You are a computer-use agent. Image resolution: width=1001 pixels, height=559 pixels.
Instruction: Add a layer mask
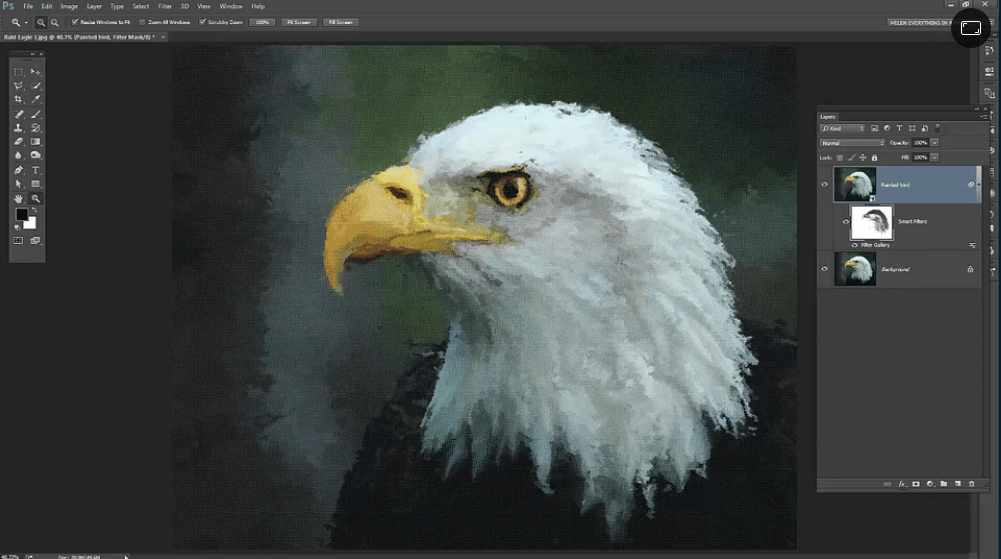[x=915, y=484]
